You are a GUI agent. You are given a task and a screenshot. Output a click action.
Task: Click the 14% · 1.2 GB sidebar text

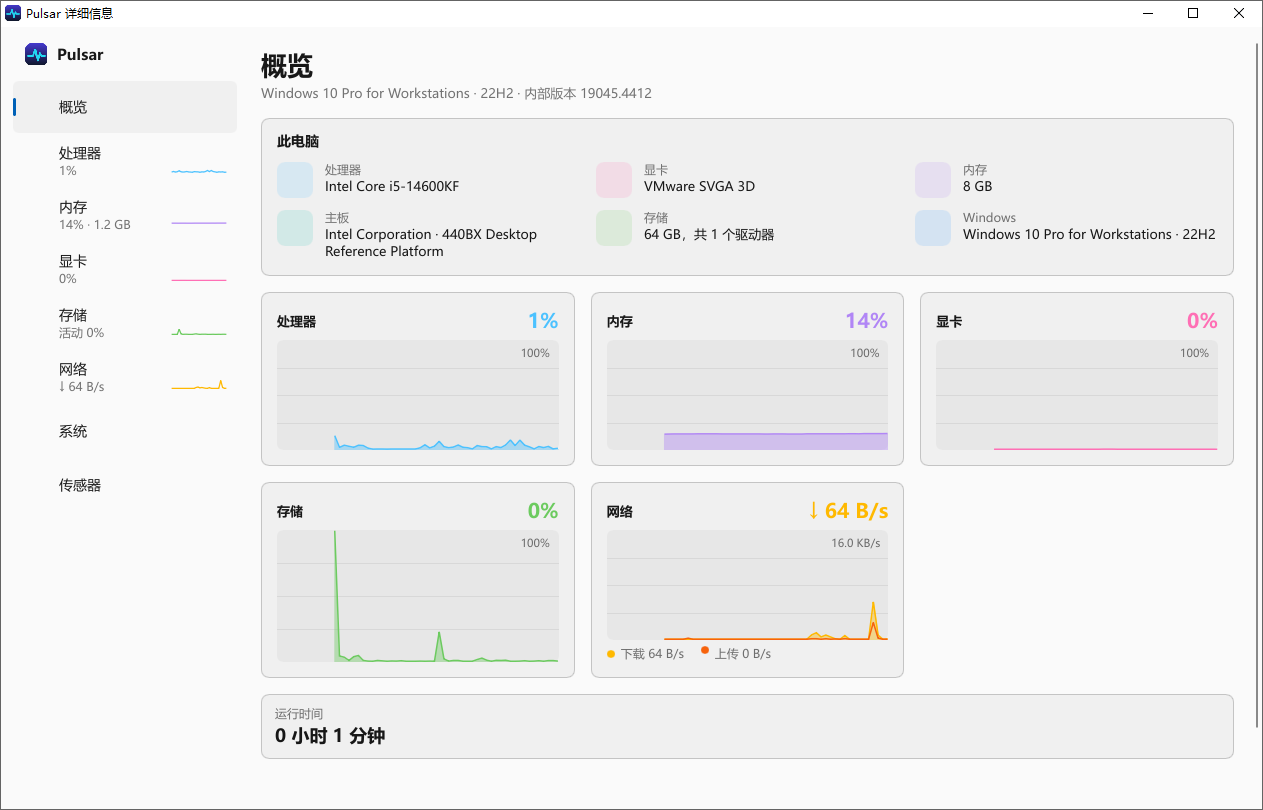95,225
